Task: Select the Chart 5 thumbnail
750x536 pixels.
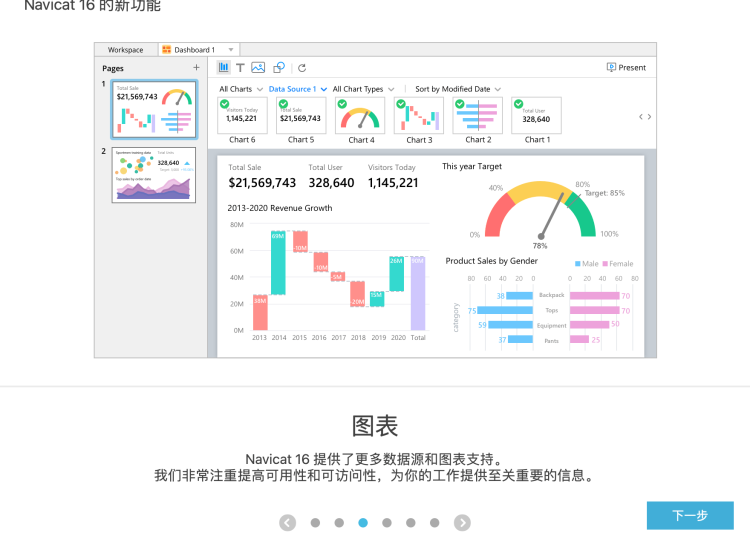Action: point(301,115)
